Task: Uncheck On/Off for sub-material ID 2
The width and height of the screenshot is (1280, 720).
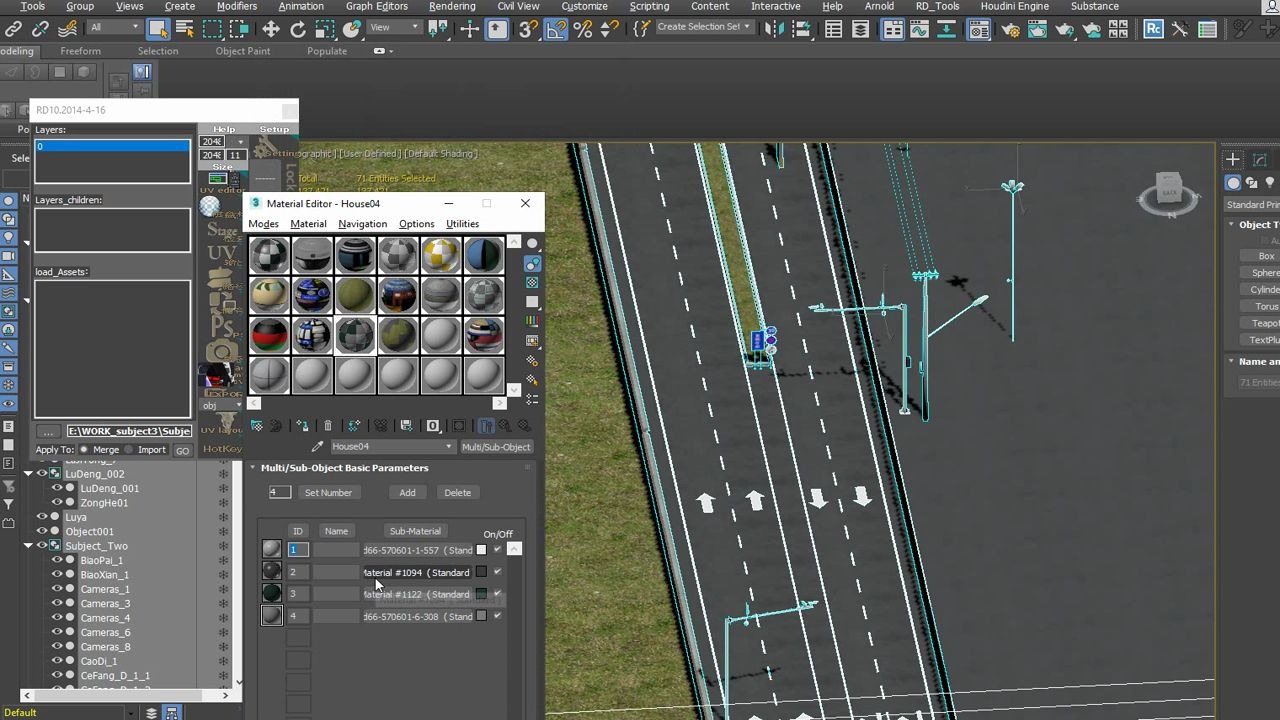Action: pos(497,572)
